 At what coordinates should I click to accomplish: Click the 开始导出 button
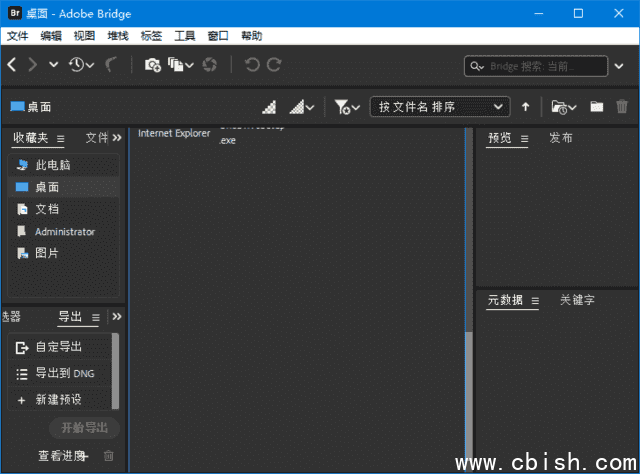tap(84, 427)
